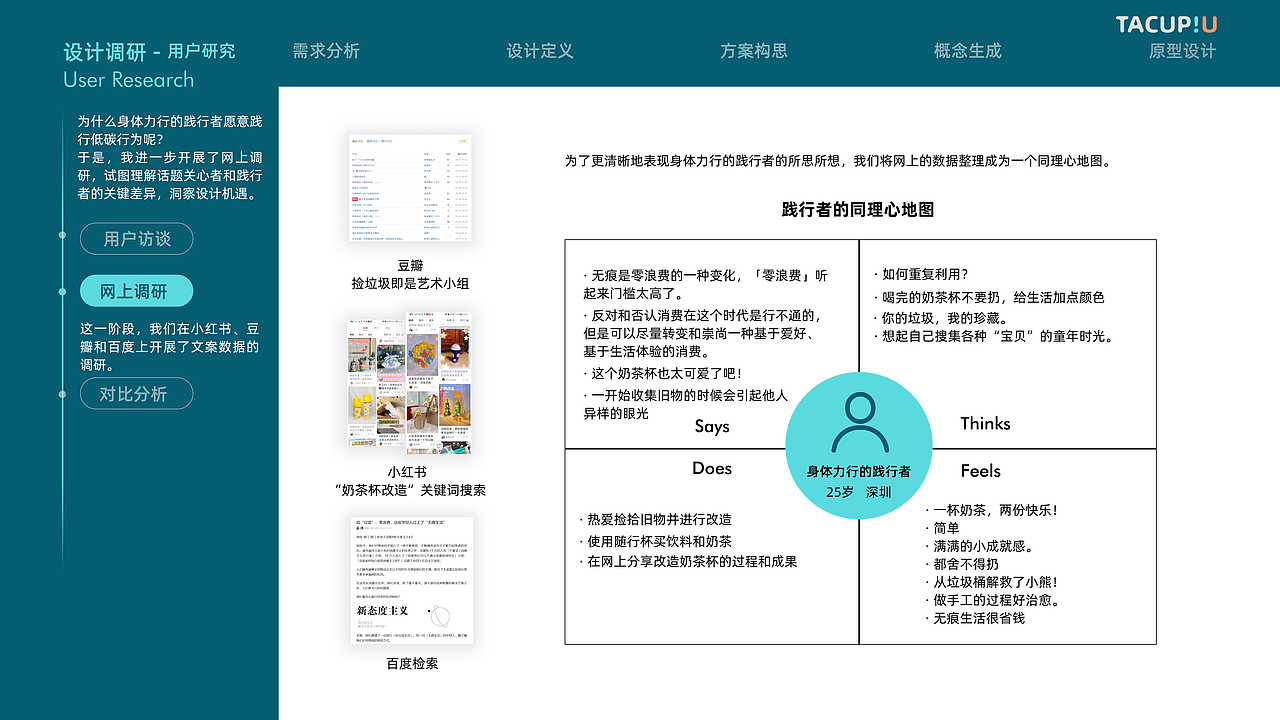Select the 设计调研 - 用户研究 heading
Image resolution: width=1280 pixels, height=720 pixels.
(x=149, y=51)
